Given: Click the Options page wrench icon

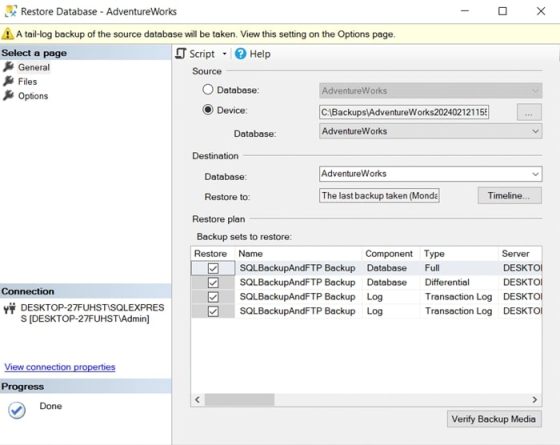Looking at the screenshot, I should coord(9,95).
